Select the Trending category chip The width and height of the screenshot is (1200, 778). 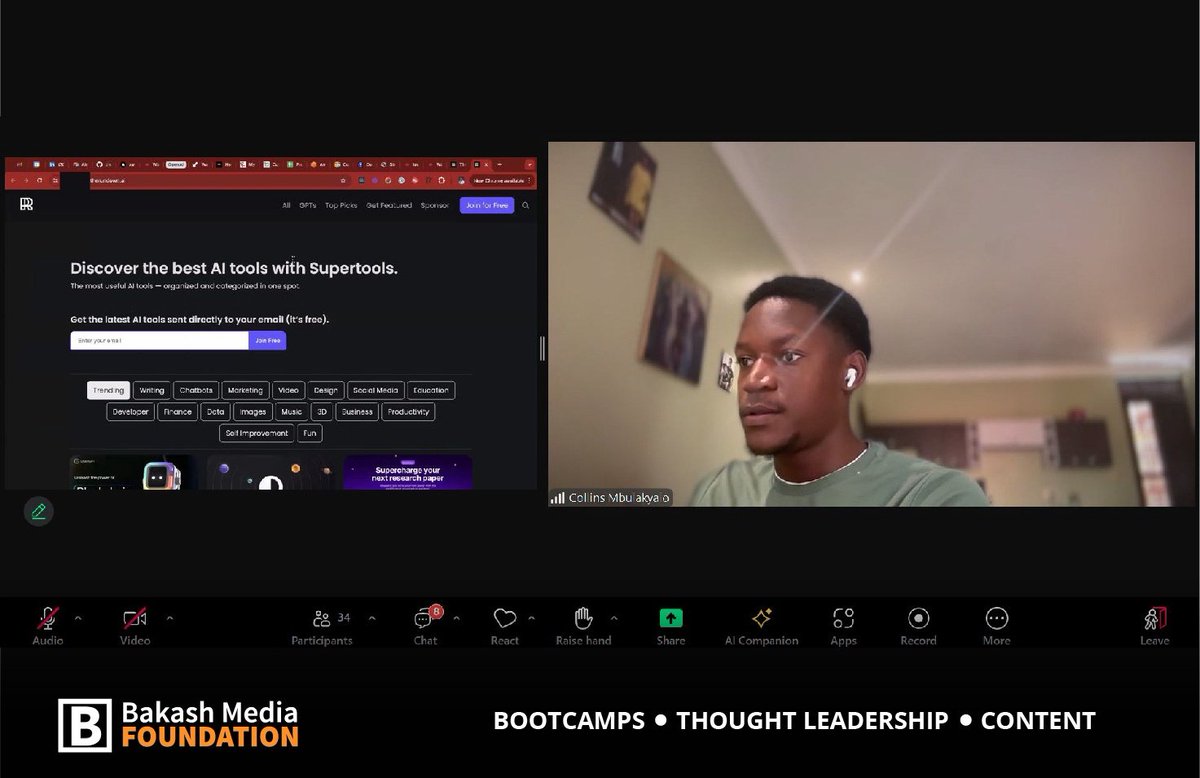(x=108, y=390)
